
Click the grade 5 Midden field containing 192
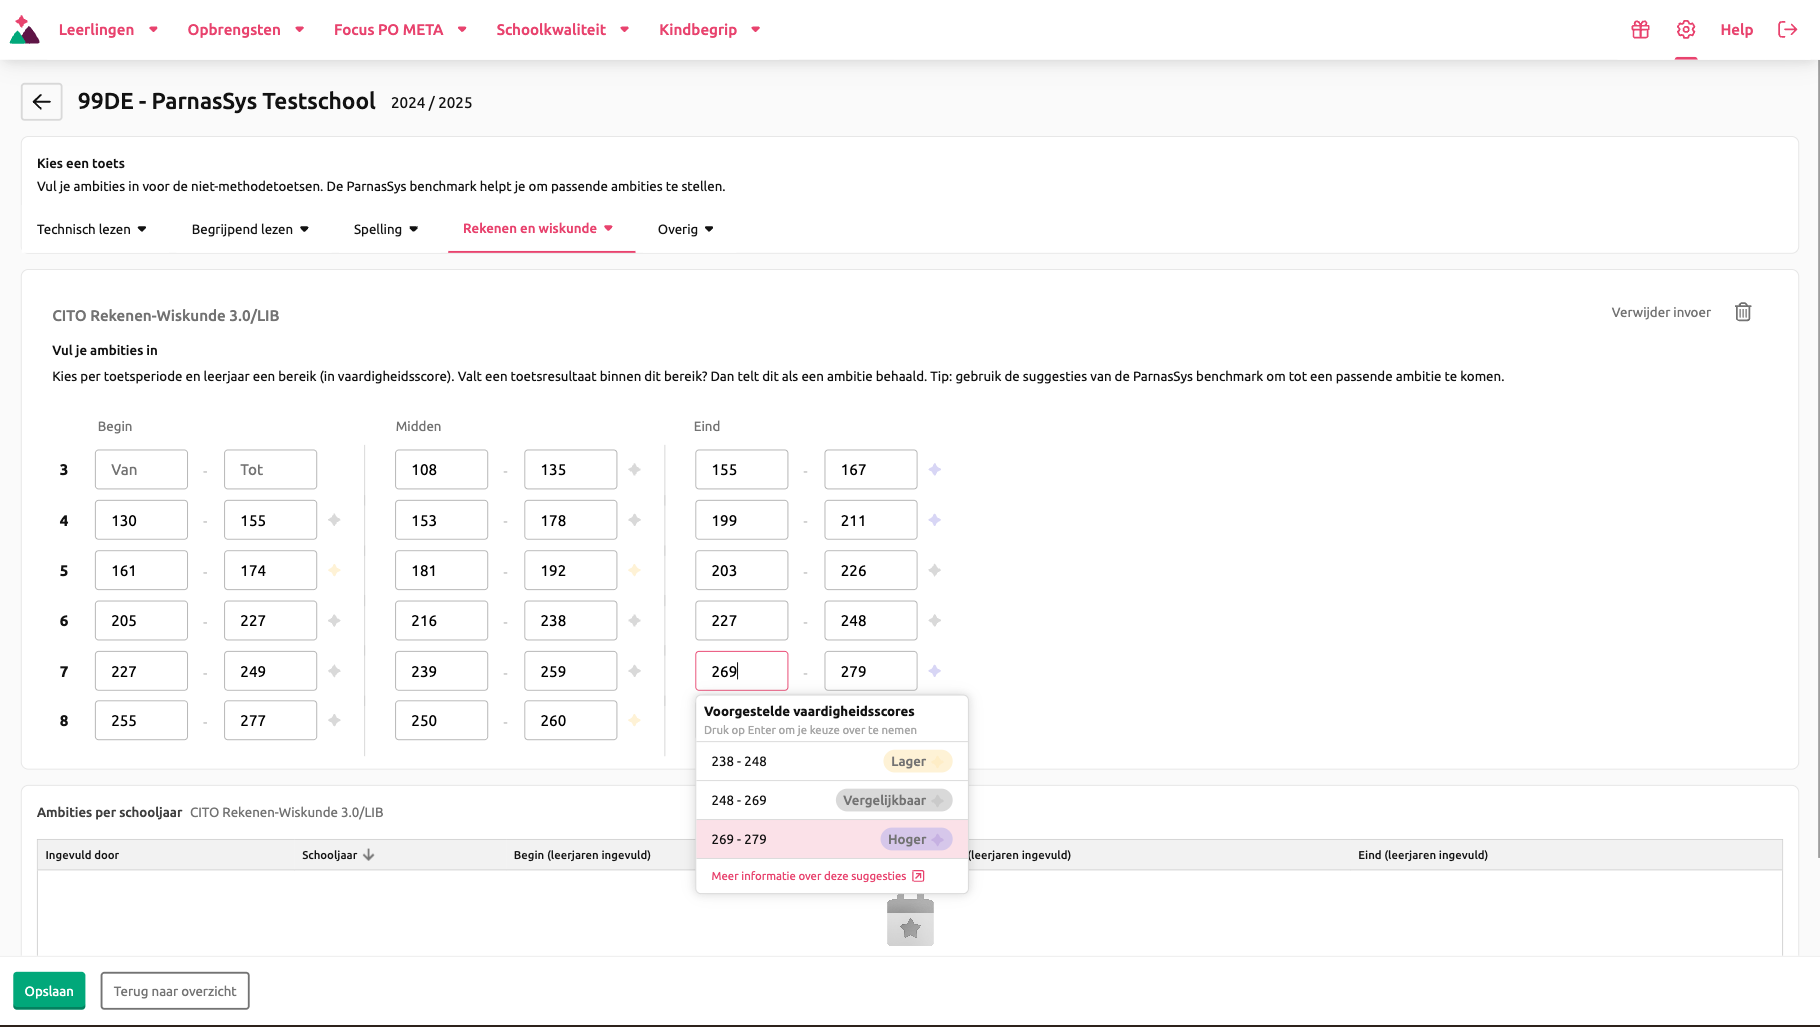pos(570,570)
